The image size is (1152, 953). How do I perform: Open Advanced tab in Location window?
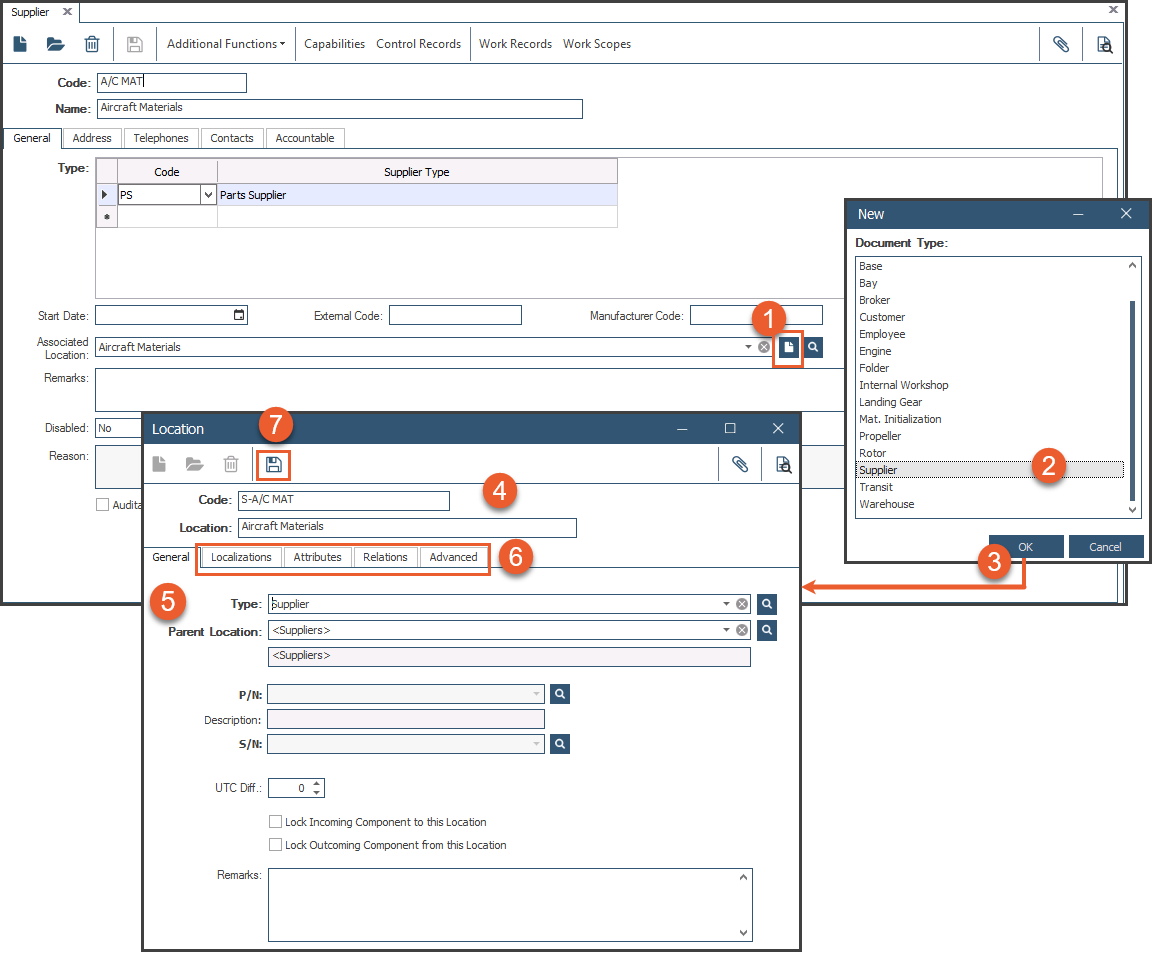(453, 557)
